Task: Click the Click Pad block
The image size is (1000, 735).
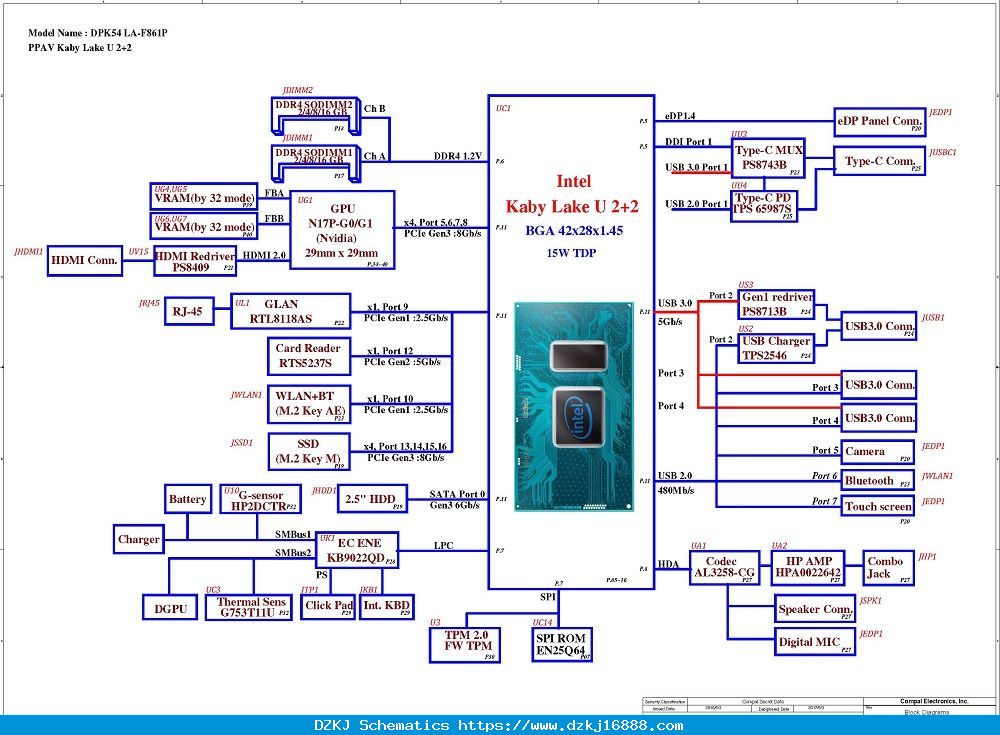Action: point(328,606)
